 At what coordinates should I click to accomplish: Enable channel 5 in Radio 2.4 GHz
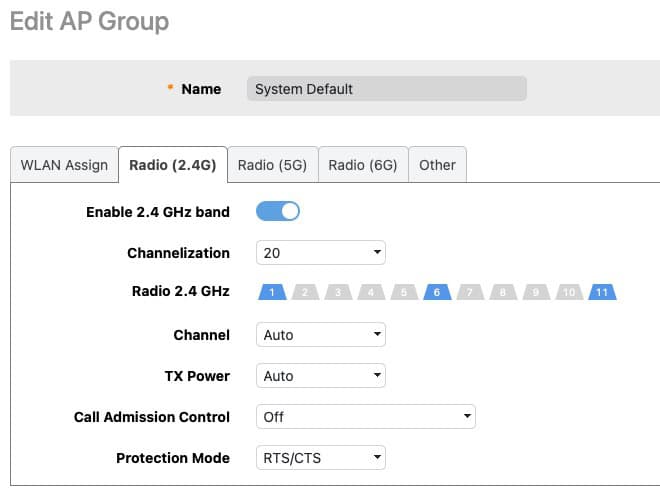404,292
